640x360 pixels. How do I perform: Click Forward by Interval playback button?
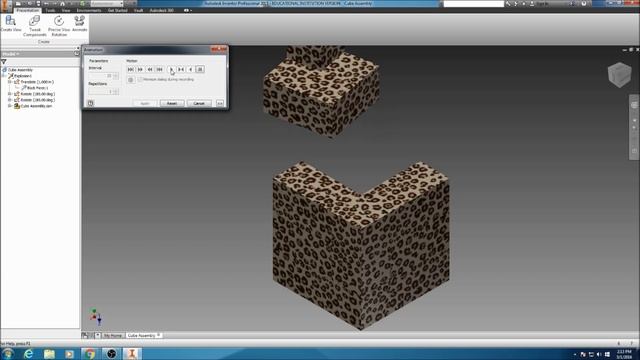click(140, 69)
